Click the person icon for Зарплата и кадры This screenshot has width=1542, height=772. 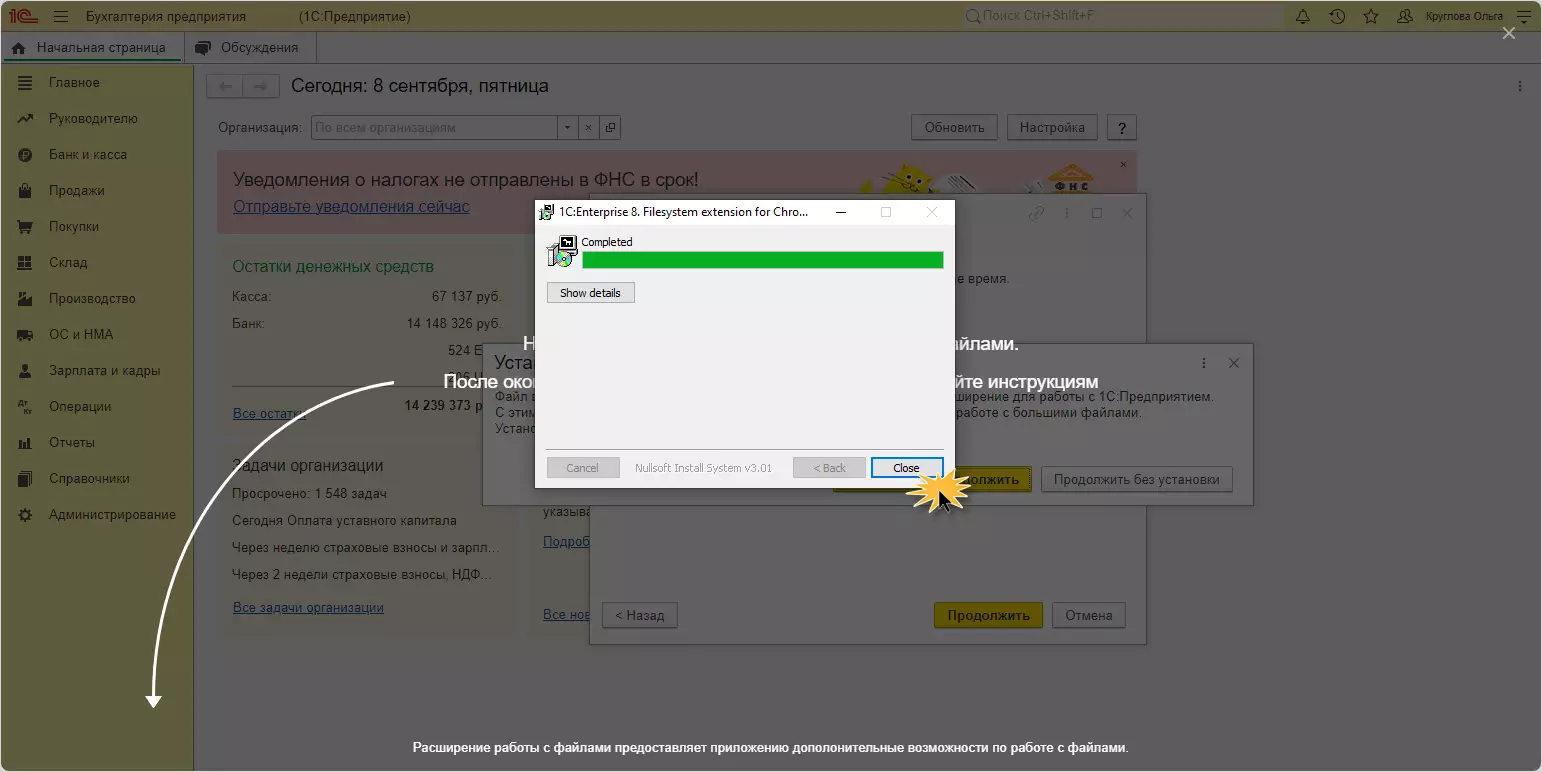(x=26, y=371)
